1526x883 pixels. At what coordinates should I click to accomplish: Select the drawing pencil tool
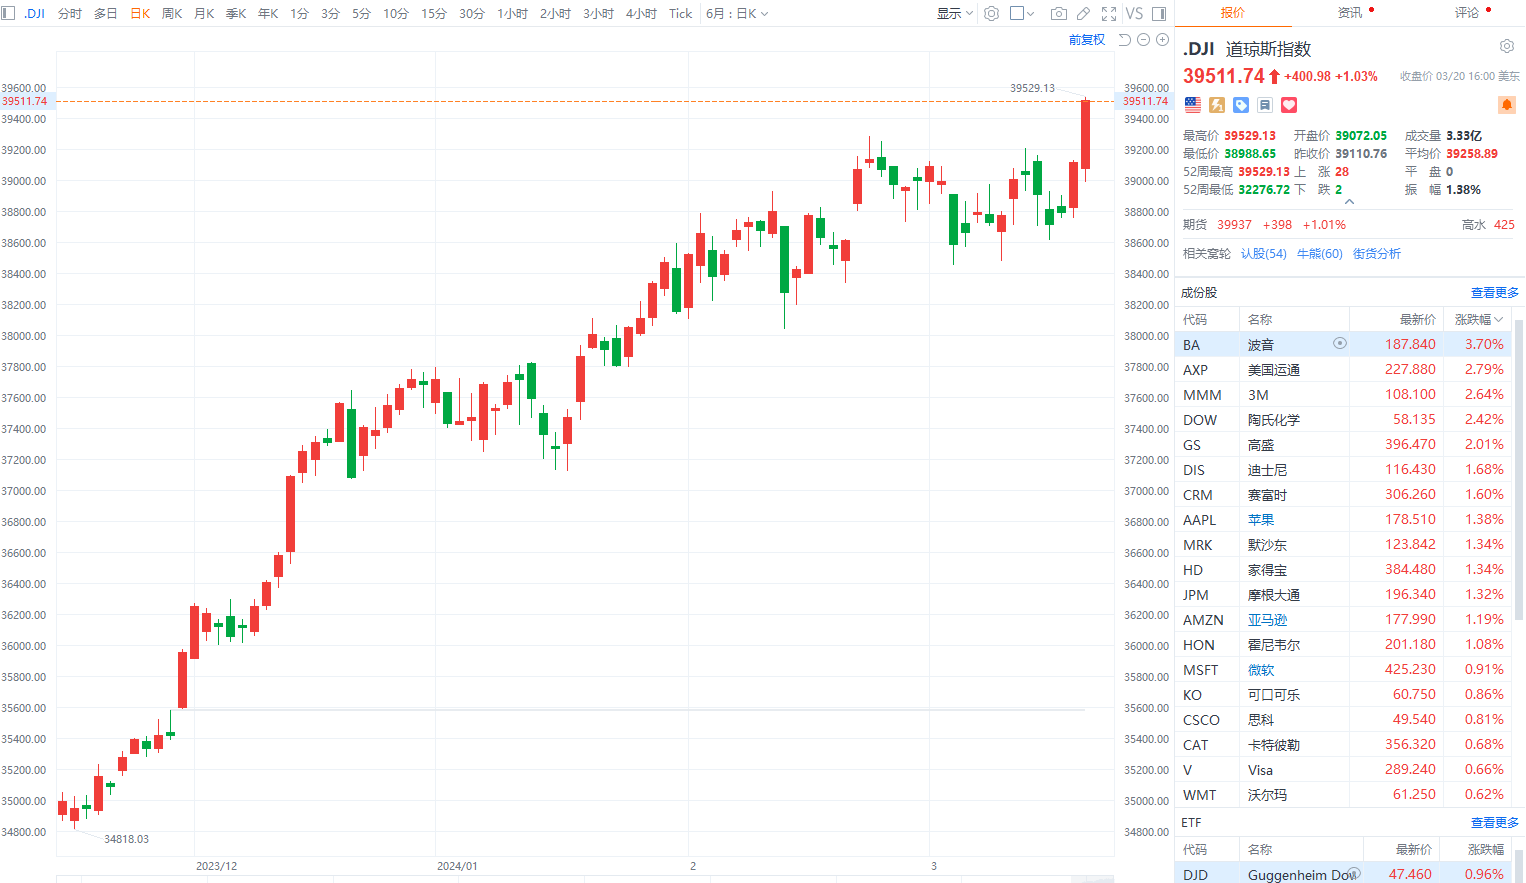(x=1083, y=14)
